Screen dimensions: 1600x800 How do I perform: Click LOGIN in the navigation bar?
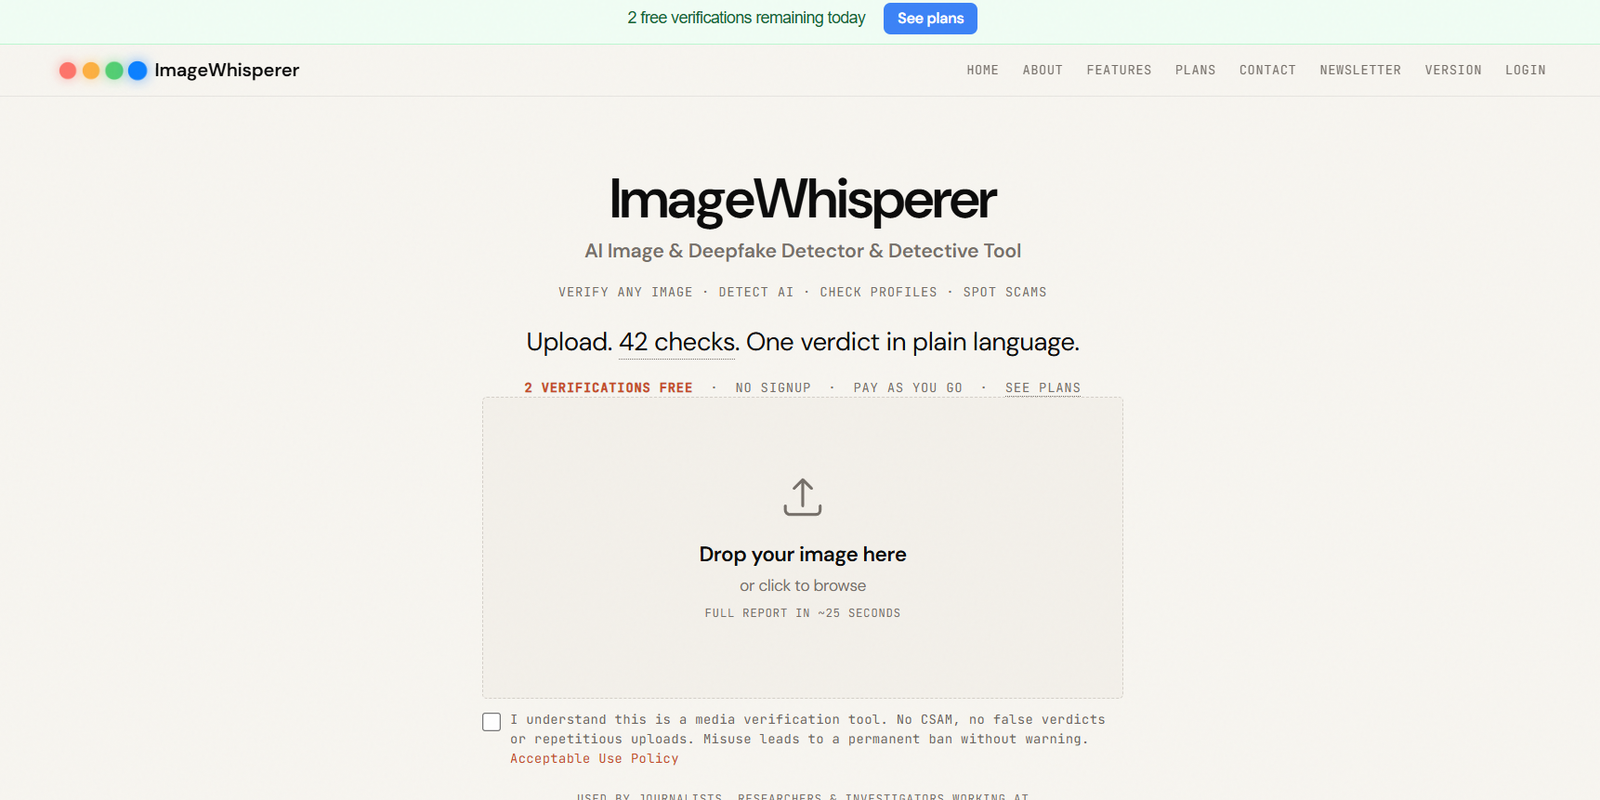click(x=1525, y=70)
